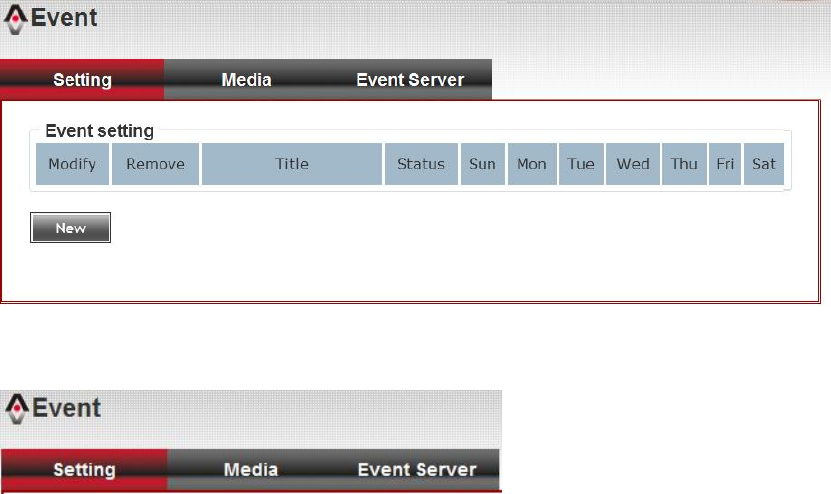
Task: Click the Wed column header
Action: coord(633,164)
